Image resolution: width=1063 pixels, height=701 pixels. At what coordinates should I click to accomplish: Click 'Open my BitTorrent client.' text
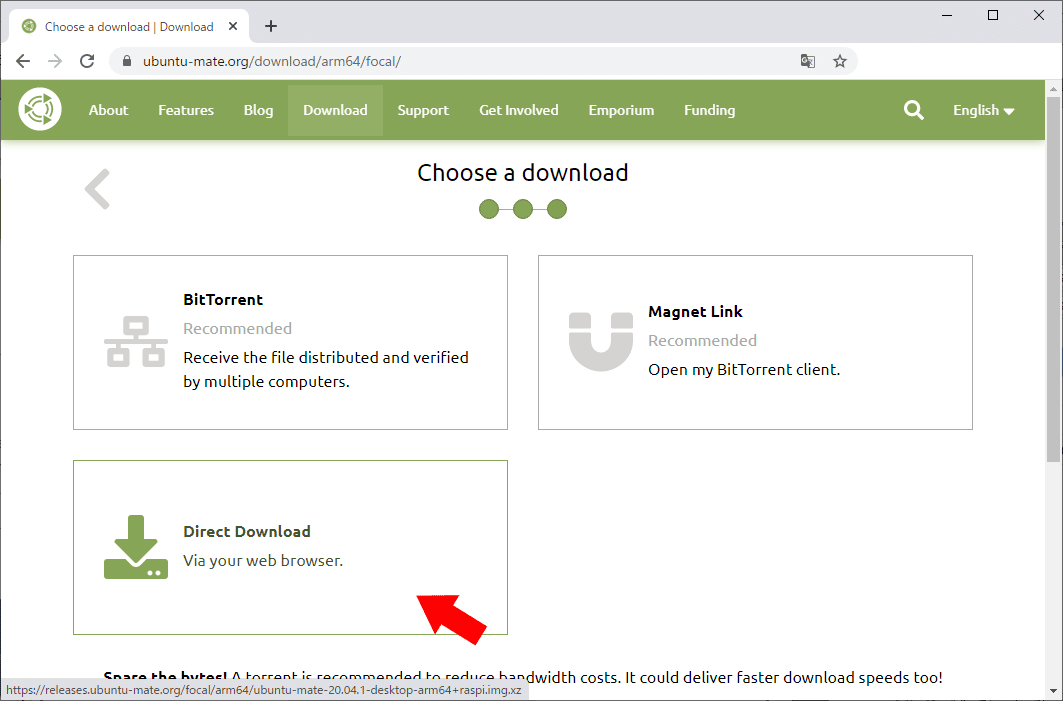tap(744, 369)
